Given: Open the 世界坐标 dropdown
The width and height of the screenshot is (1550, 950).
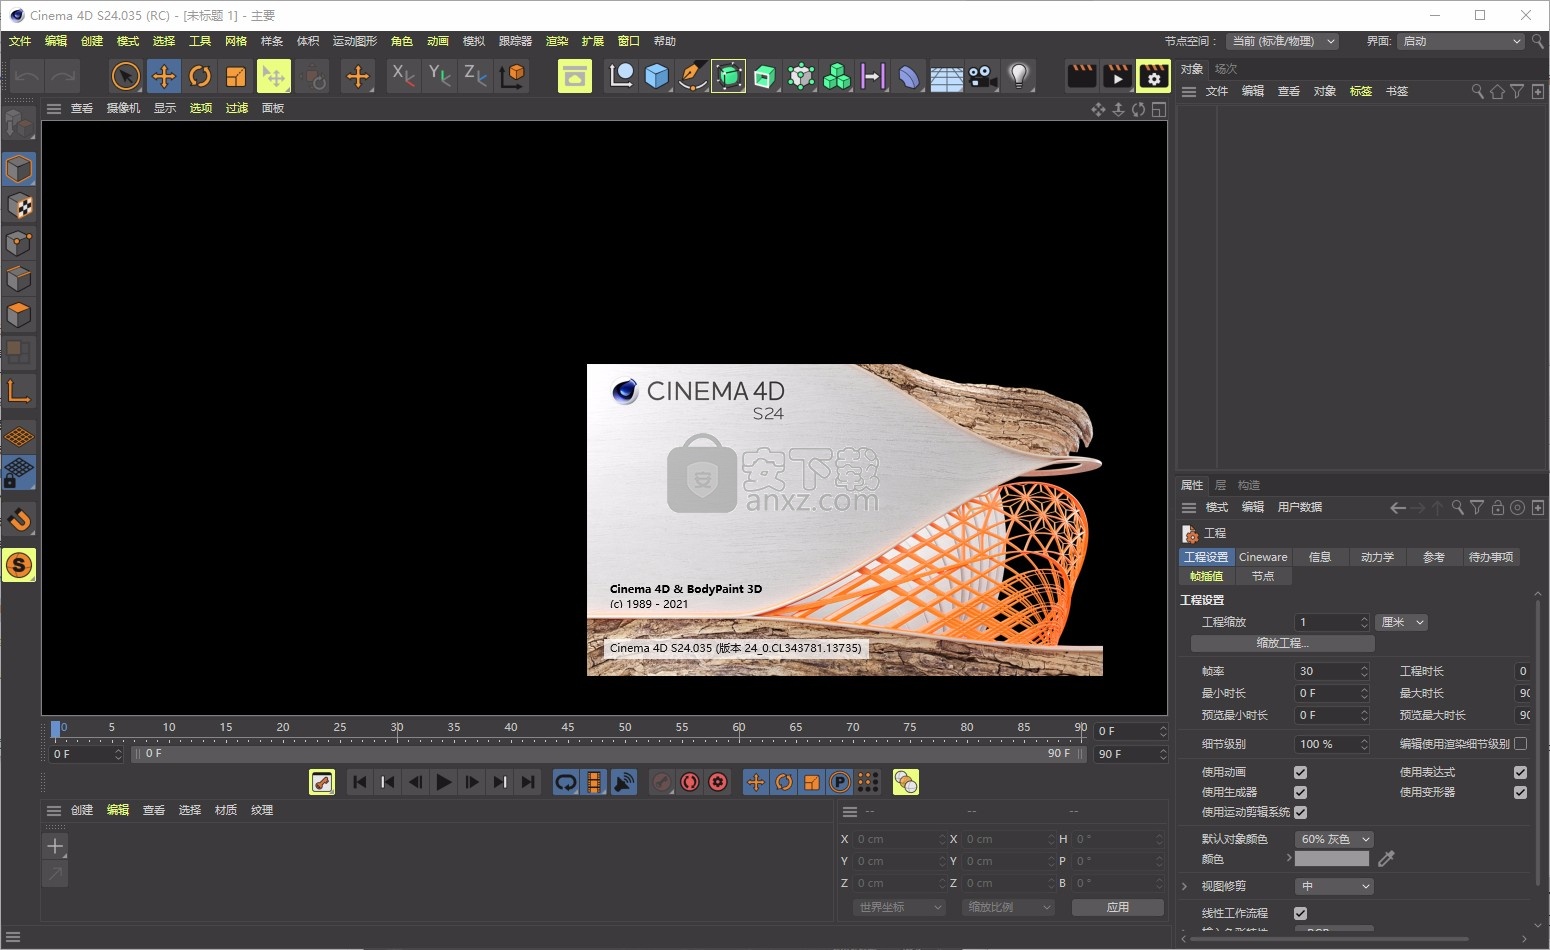Looking at the screenshot, I should point(900,907).
